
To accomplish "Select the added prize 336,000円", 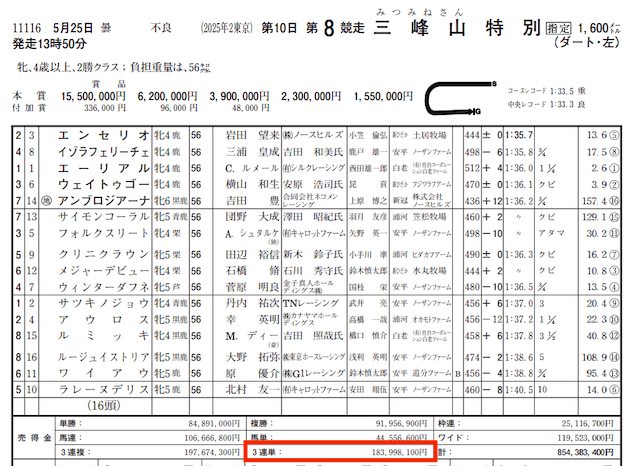I will 105,108.
